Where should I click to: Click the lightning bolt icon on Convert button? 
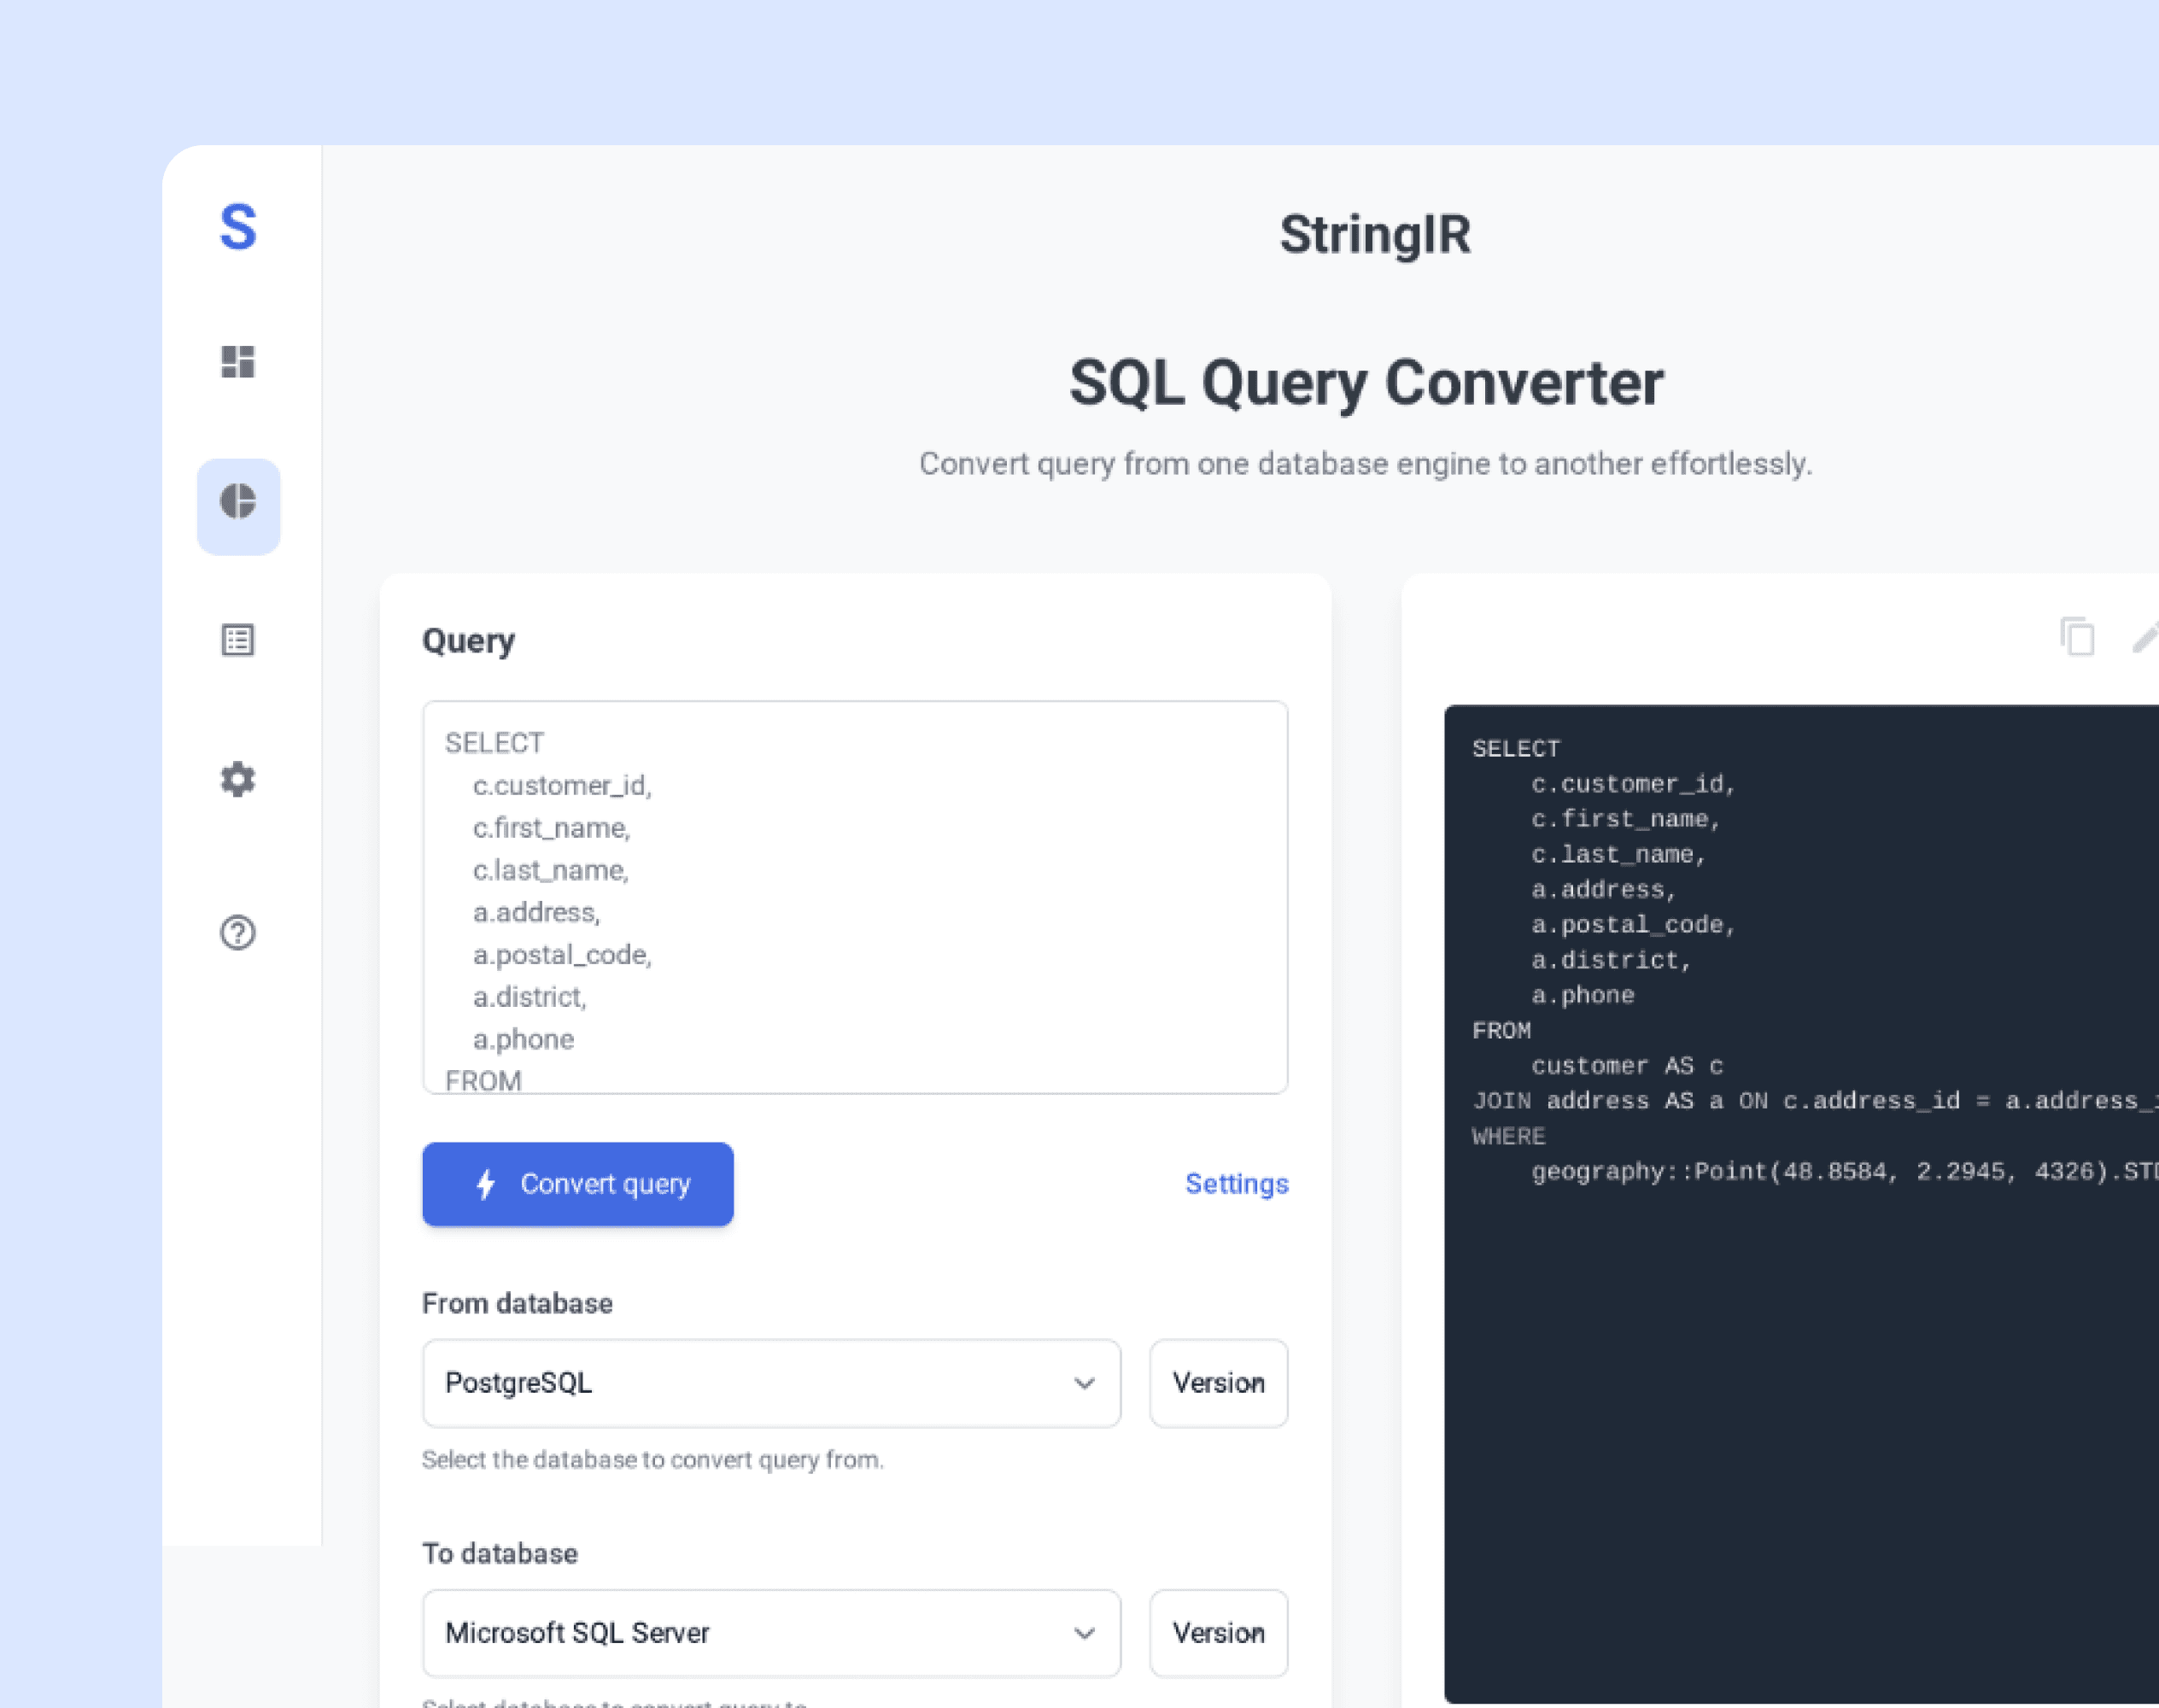pyautogui.click(x=486, y=1184)
